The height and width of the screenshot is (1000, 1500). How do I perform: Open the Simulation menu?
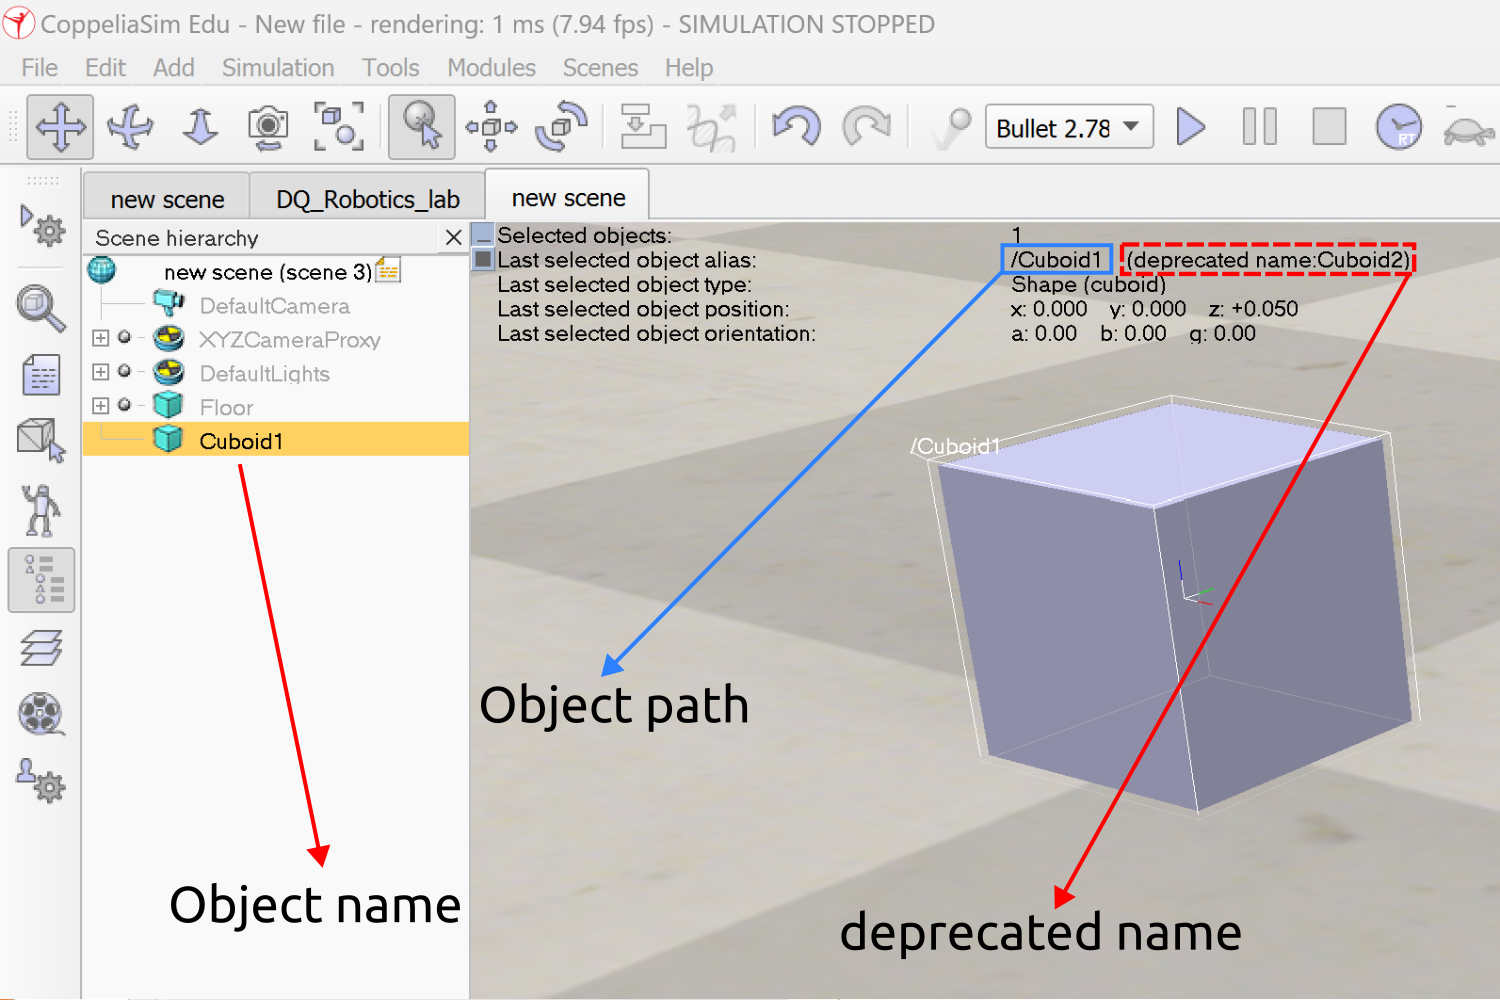[278, 68]
